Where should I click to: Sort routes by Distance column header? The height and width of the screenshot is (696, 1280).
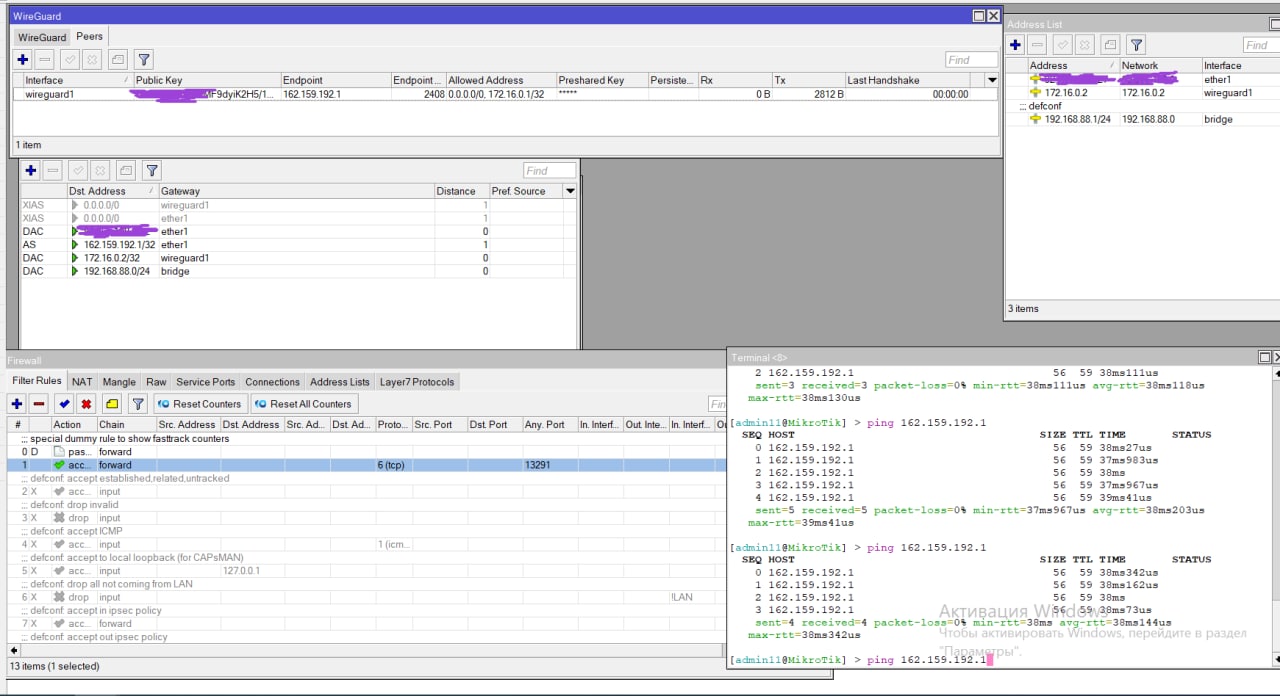click(x=462, y=191)
